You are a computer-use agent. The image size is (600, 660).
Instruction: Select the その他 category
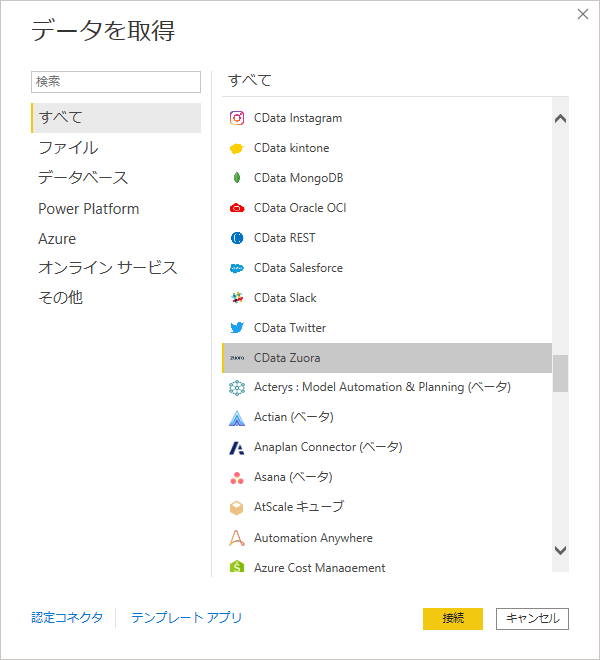click(x=61, y=298)
